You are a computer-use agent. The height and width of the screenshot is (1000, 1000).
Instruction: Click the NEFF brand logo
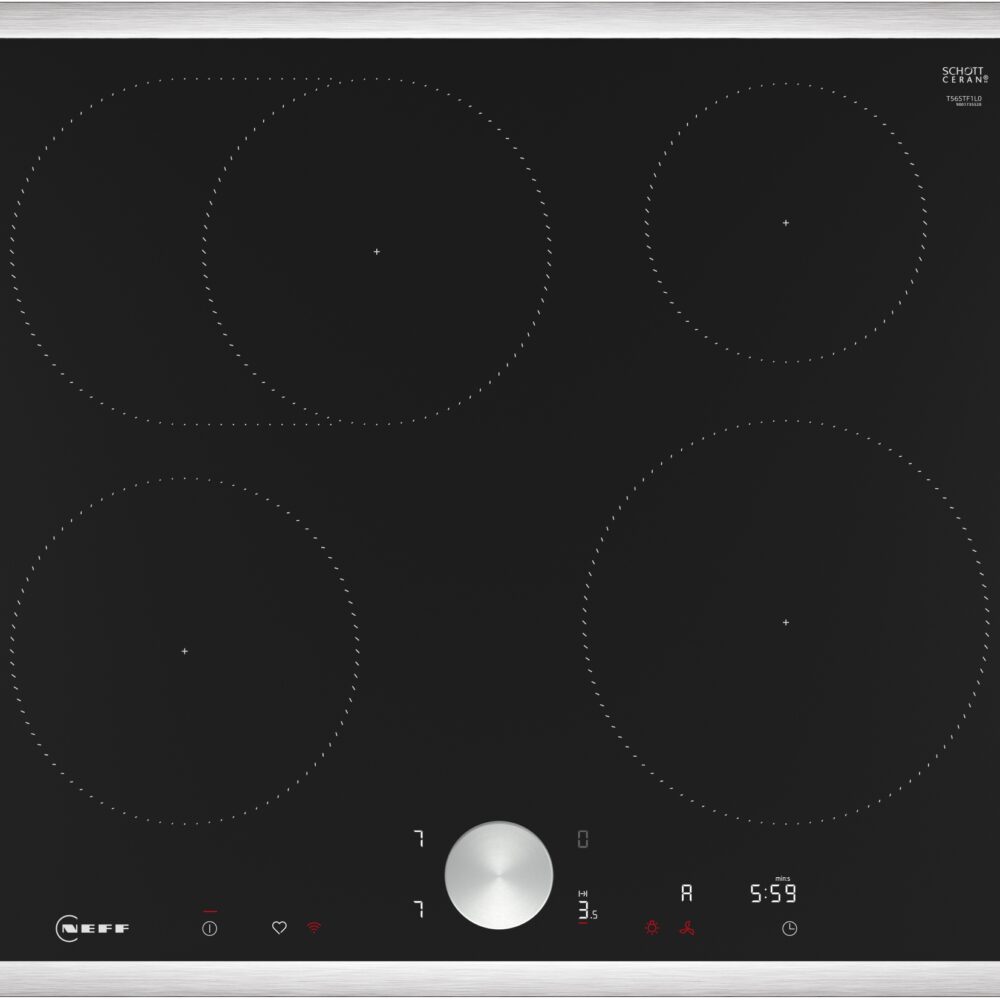click(92, 929)
